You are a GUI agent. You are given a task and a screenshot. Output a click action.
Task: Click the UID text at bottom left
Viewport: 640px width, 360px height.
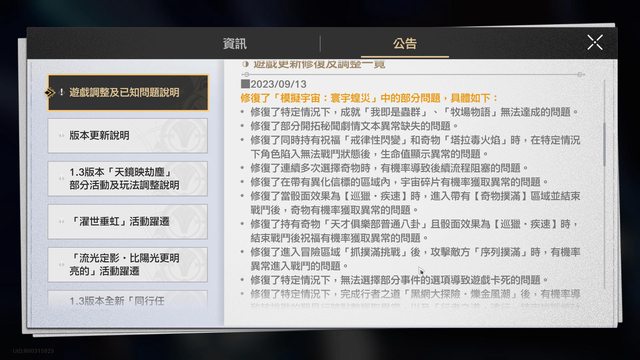click(33, 351)
